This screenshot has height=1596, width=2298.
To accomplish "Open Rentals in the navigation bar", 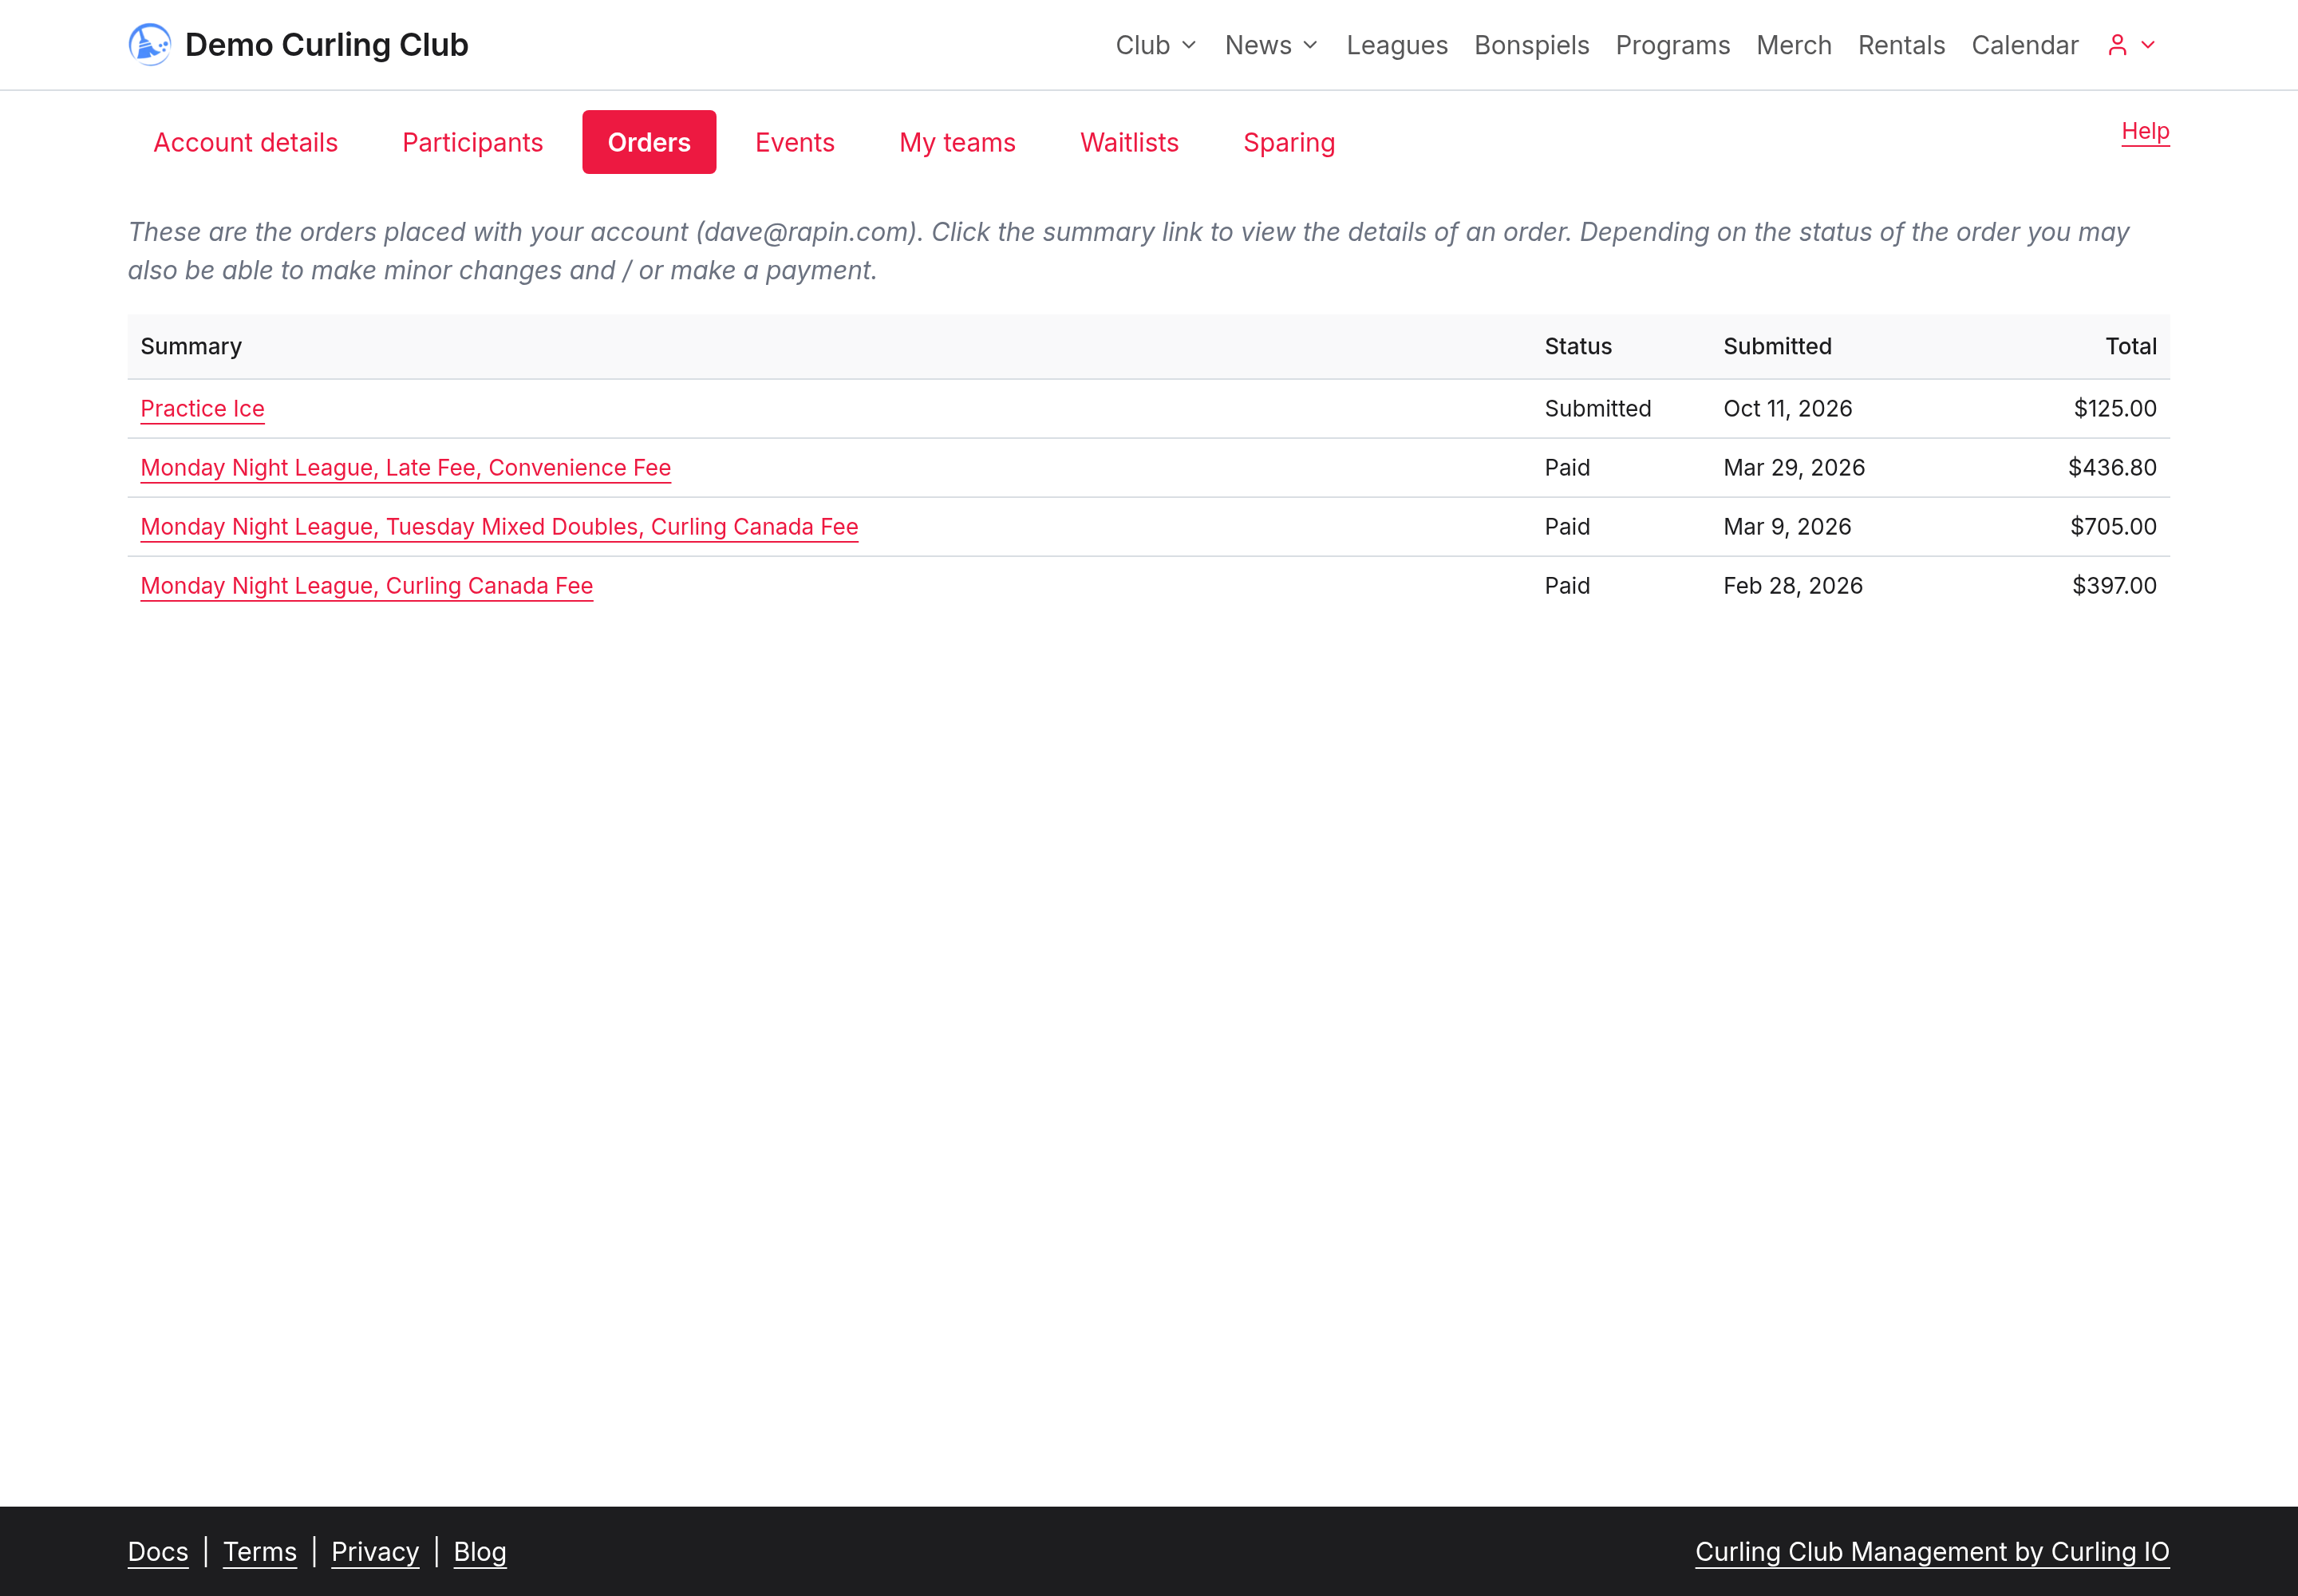I will pyautogui.click(x=1901, y=45).
